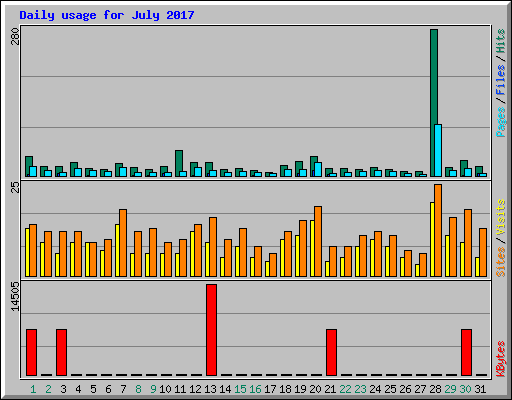Screen dimensions: 512x400
Task: Click the green Hits bar for day 11
Action: (179, 163)
